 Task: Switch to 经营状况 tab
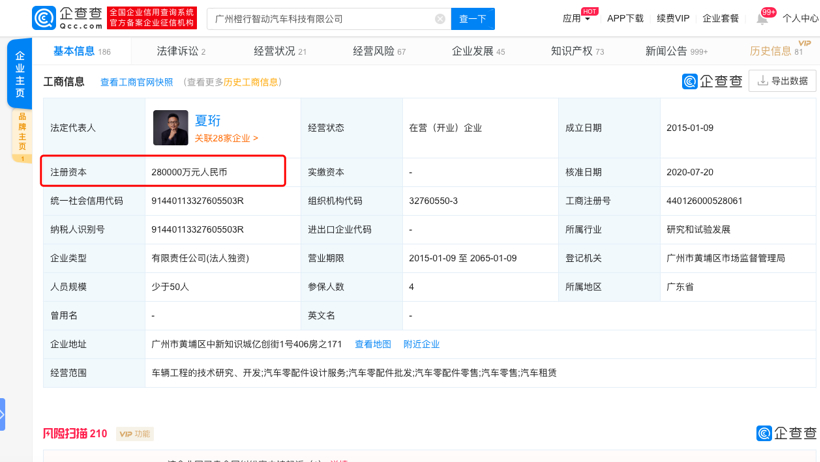280,51
